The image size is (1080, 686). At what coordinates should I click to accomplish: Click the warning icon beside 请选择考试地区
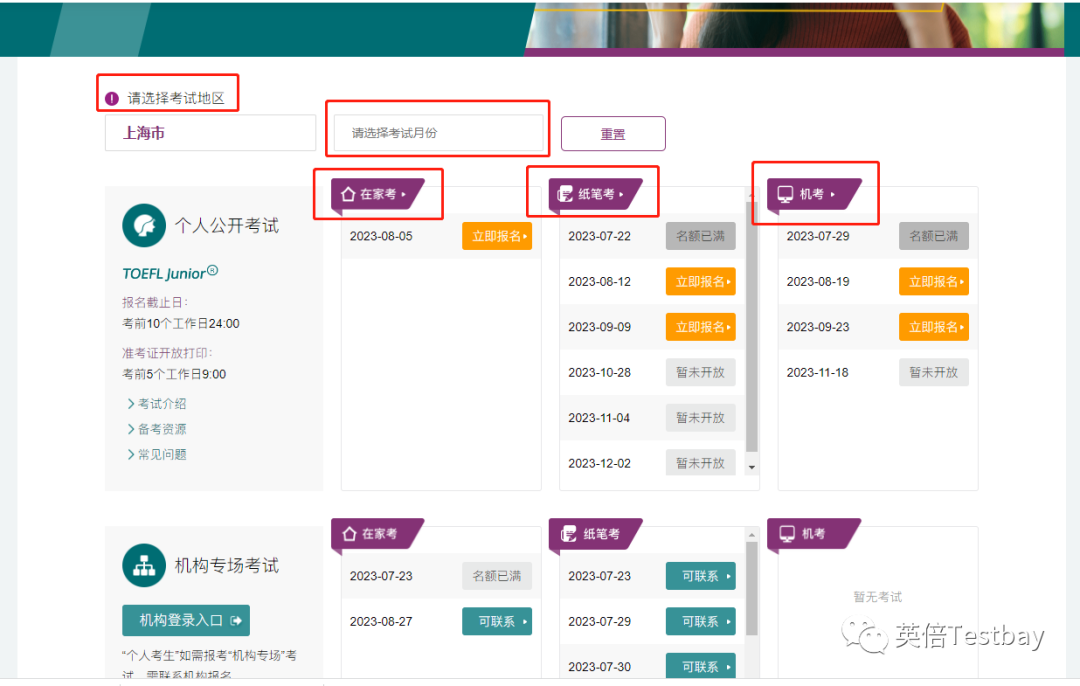click(112, 98)
